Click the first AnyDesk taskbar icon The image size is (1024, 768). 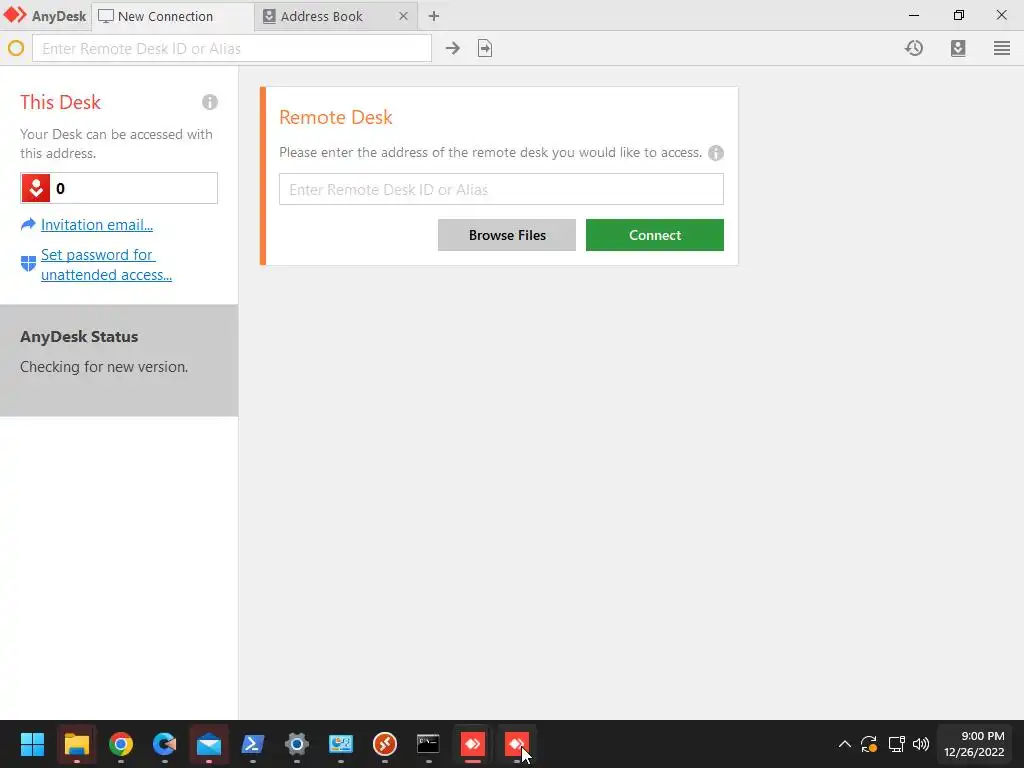(x=473, y=744)
